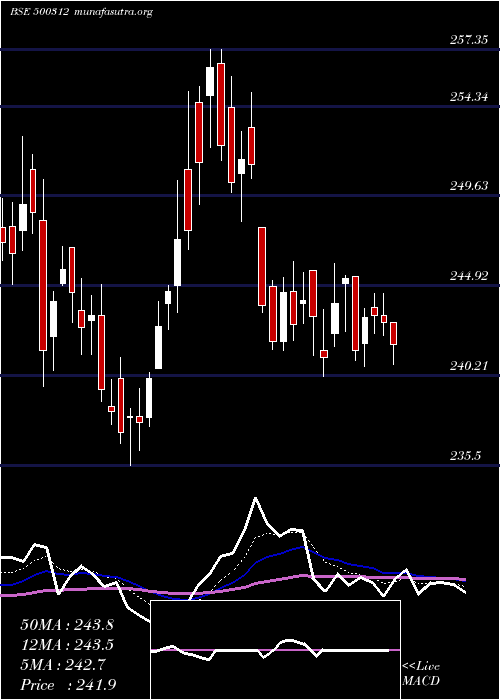Click the 12MA : 243.5 value
Viewport: 500px width, 700px height.
pyautogui.click(x=67, y=645)
